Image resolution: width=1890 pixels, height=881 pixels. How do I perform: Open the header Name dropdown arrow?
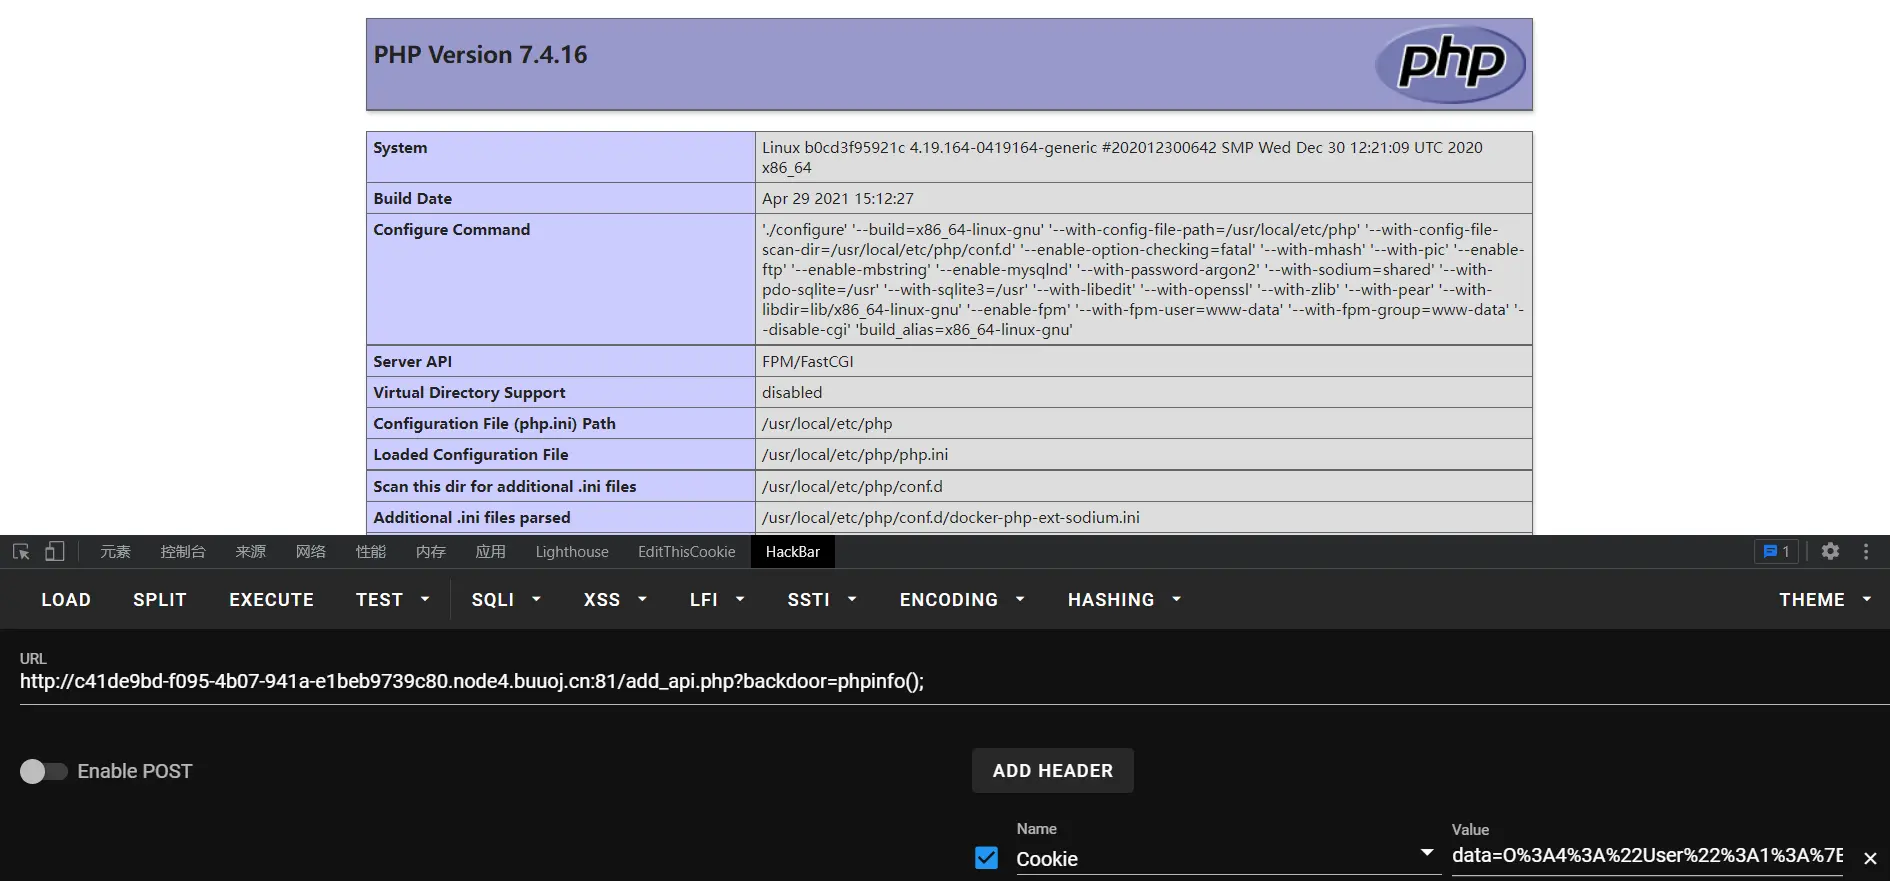tap(1427, 853)
